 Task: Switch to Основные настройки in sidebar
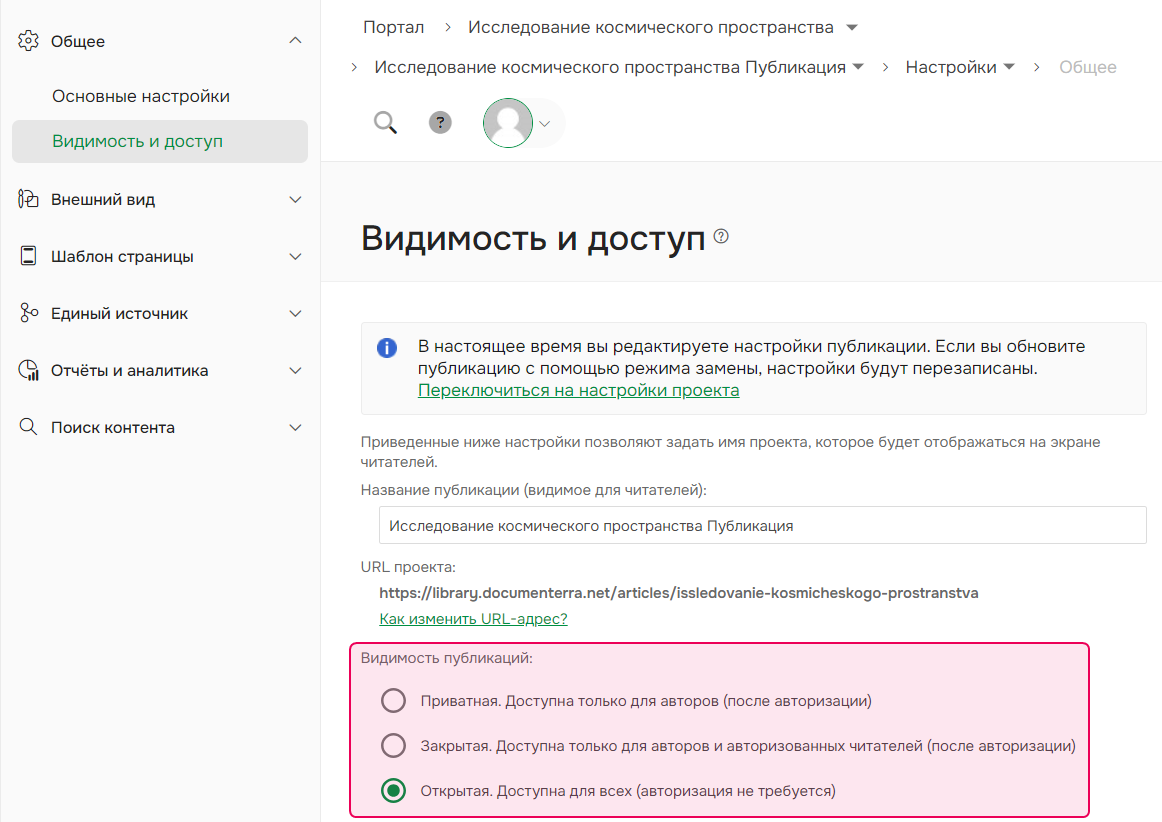coord(140,95)
